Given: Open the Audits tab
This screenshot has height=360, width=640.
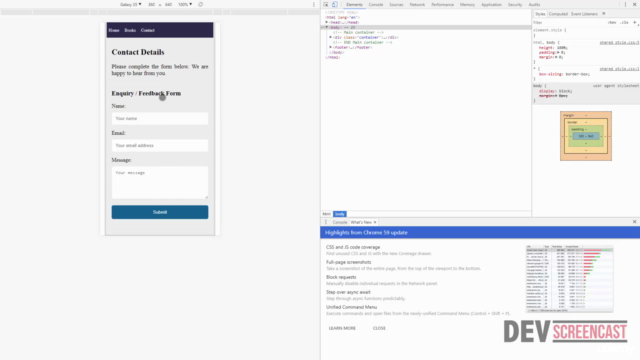Looking at the screenshot, I should pos(534,4).
